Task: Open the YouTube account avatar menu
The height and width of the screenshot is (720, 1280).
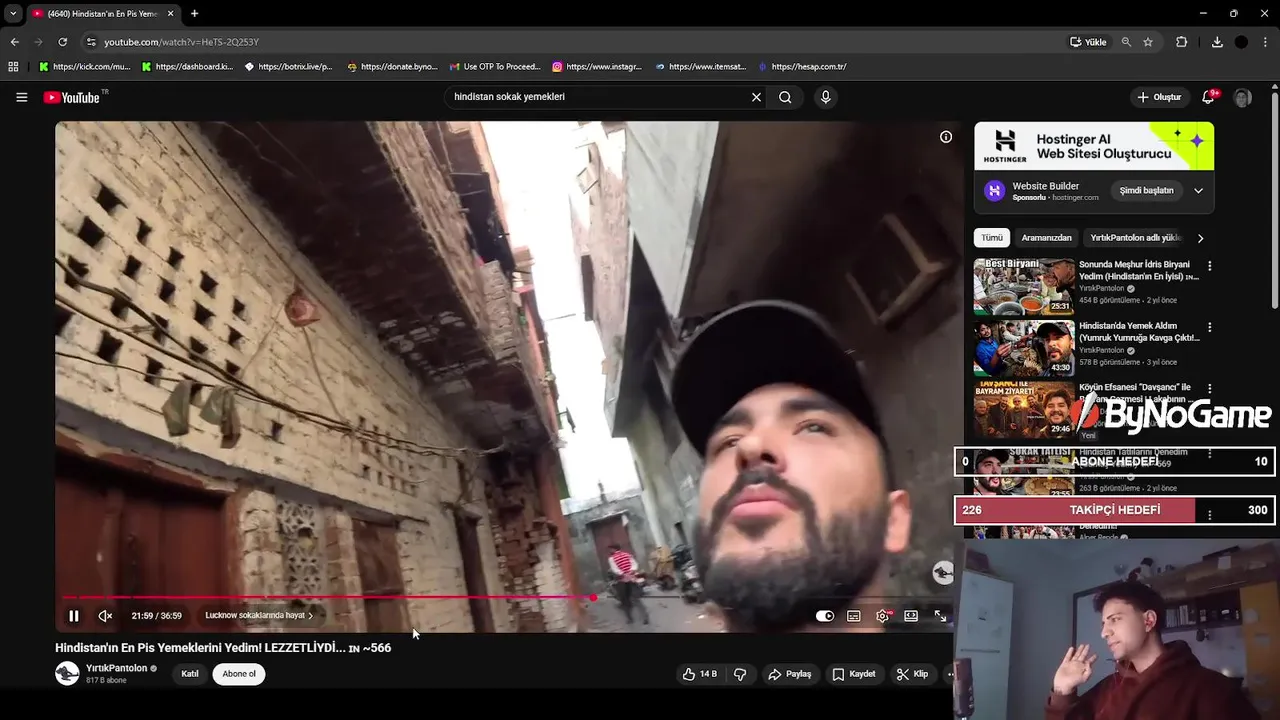Action: (x=1243, y=97)
